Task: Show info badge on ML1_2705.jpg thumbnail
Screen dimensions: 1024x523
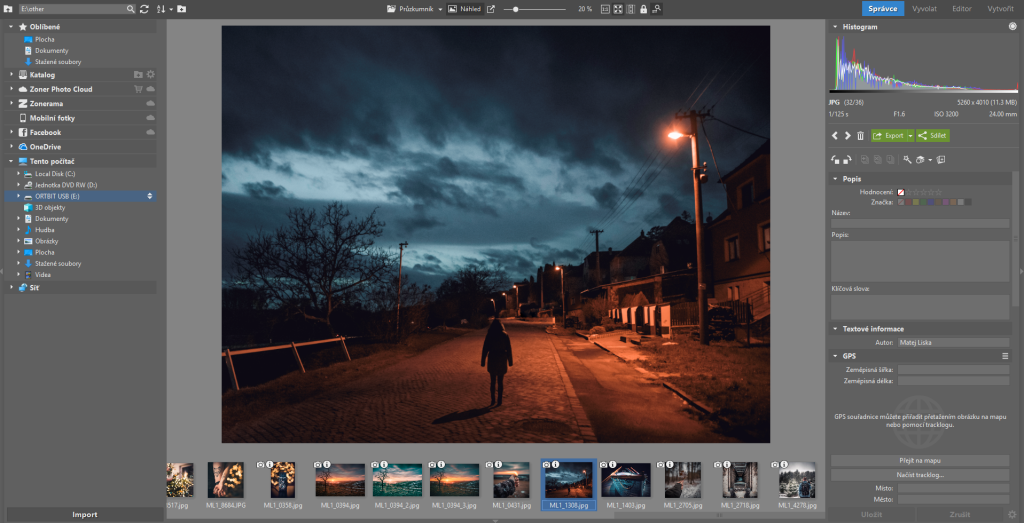Action: 669,464
